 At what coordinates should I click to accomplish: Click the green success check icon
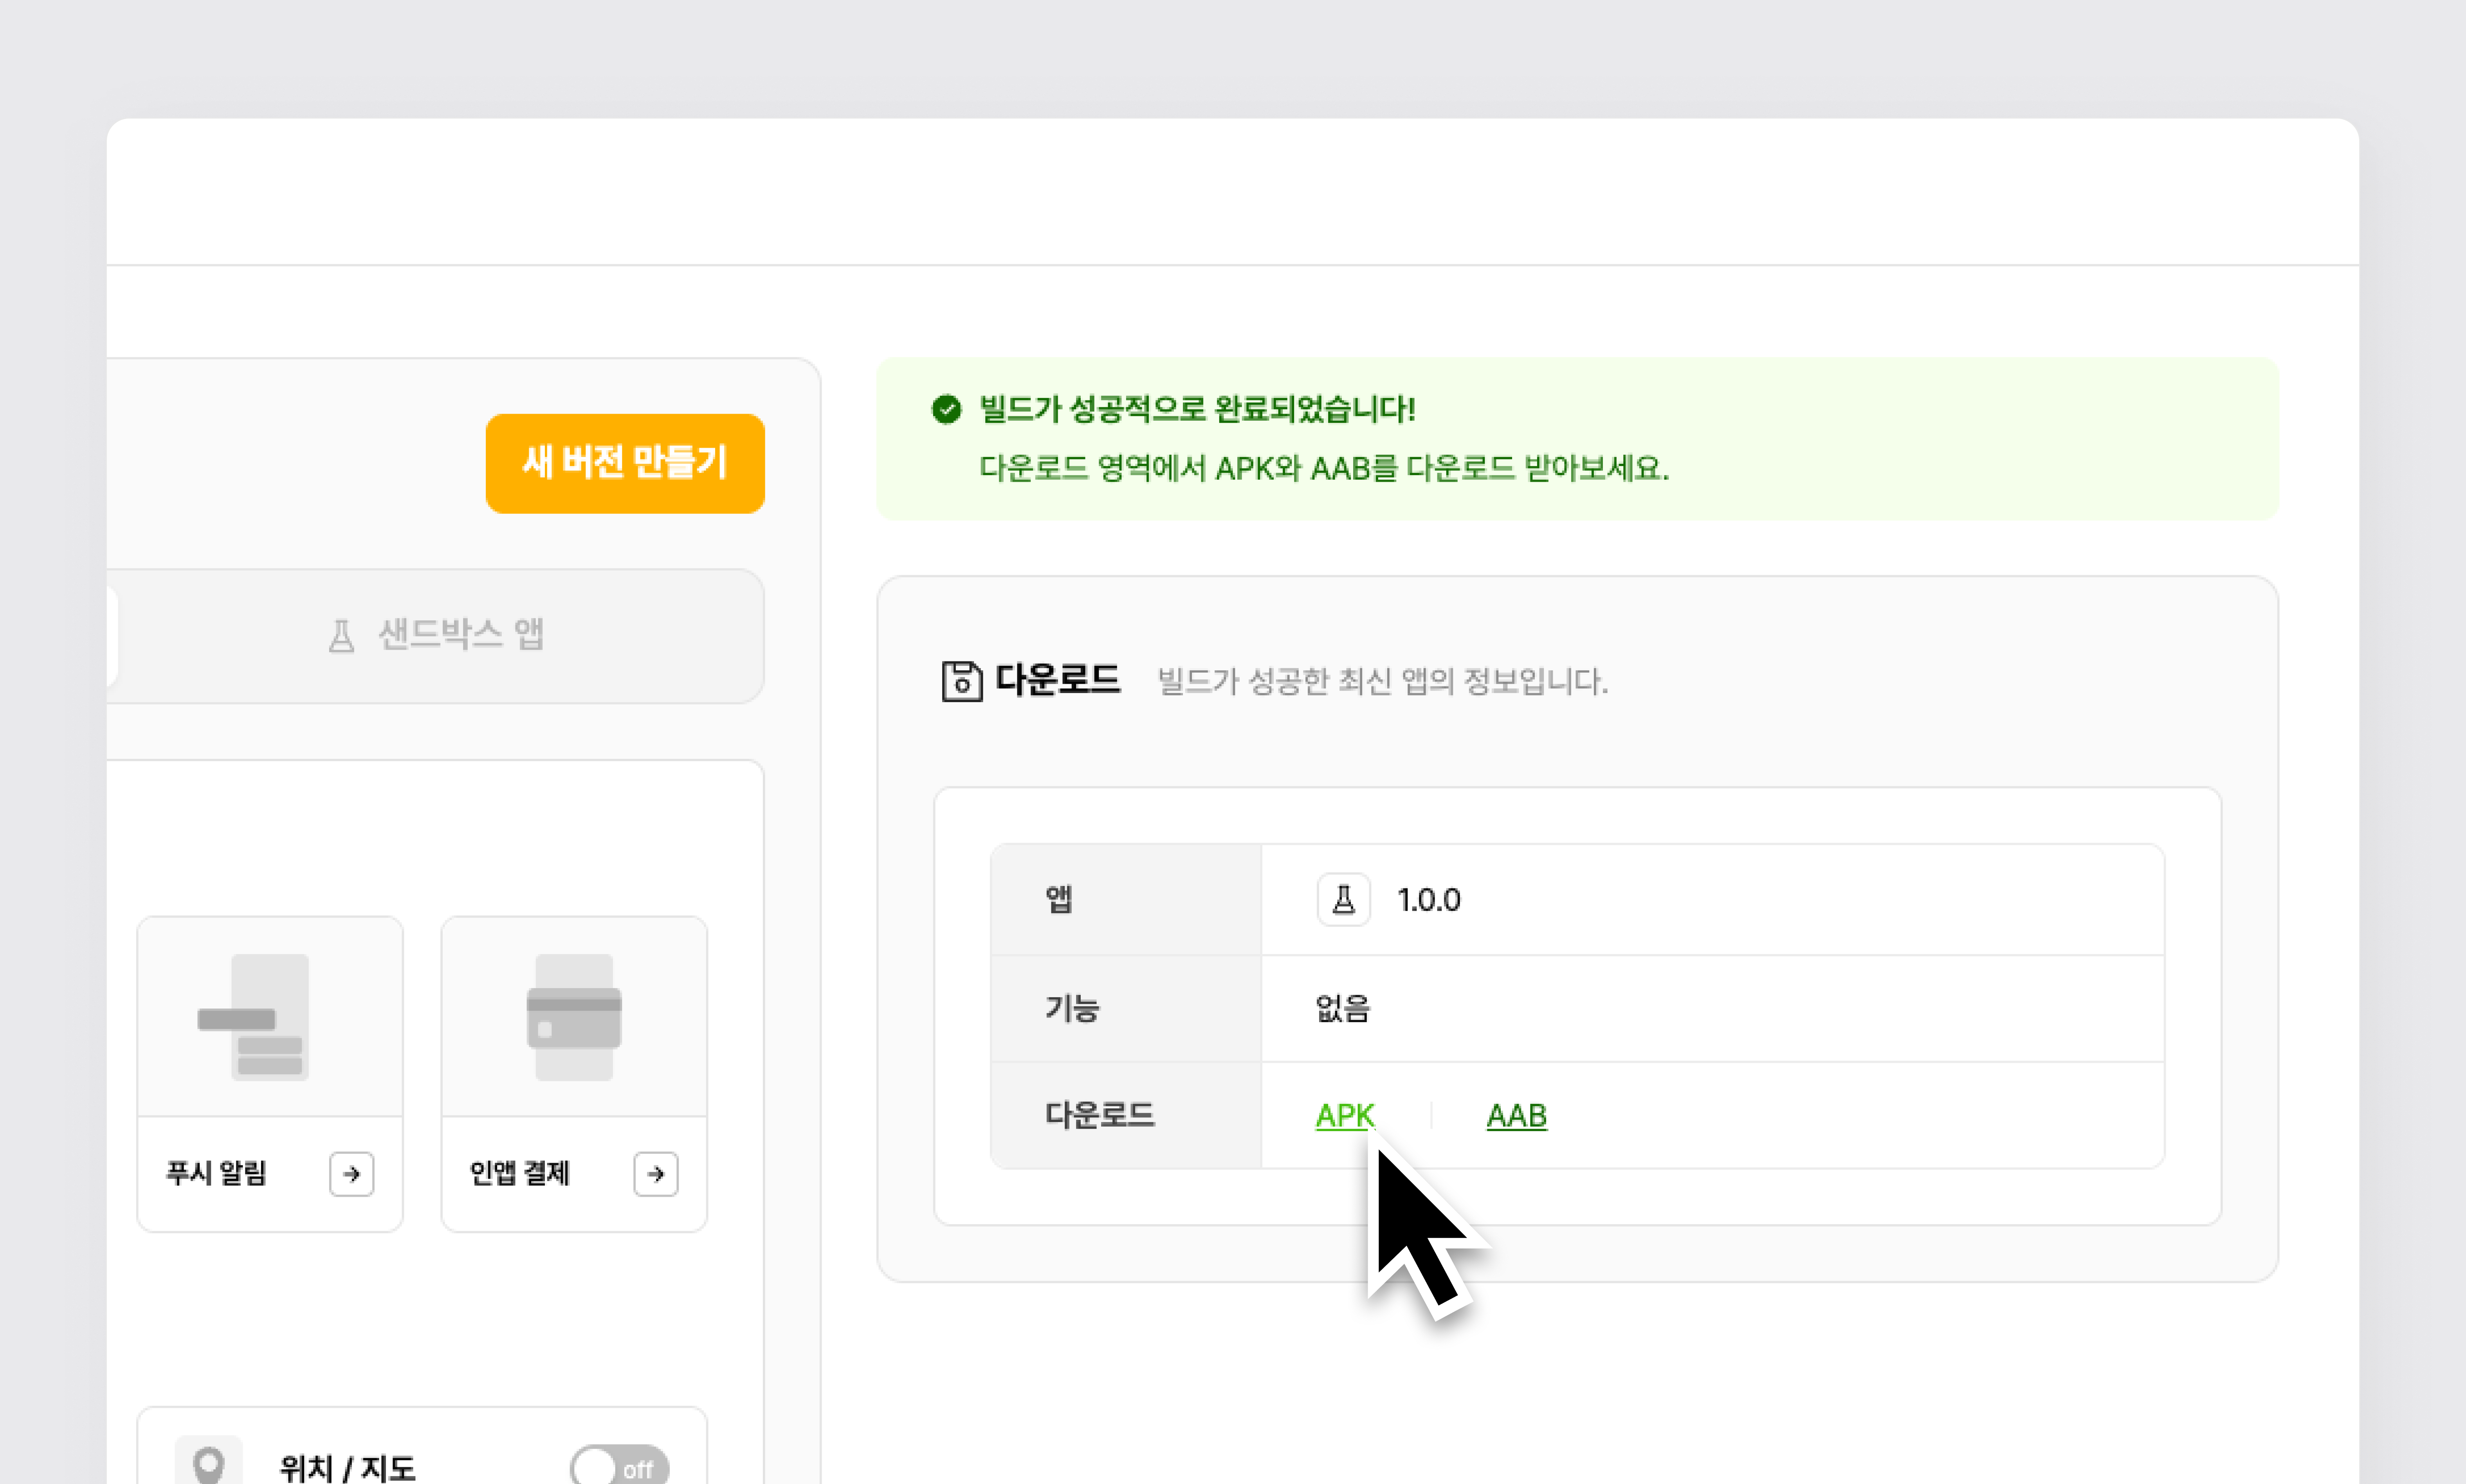pos(946,409)
